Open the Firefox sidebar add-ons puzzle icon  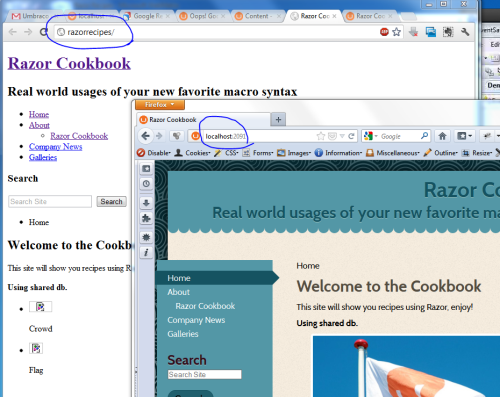[x=146, y=218]
